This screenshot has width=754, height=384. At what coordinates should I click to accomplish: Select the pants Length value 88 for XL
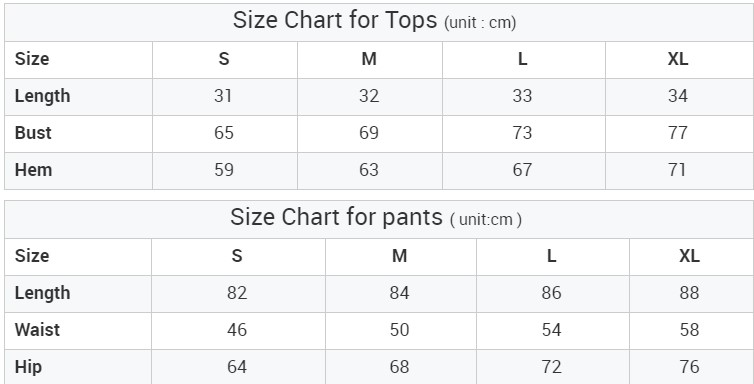coord(689,293)
